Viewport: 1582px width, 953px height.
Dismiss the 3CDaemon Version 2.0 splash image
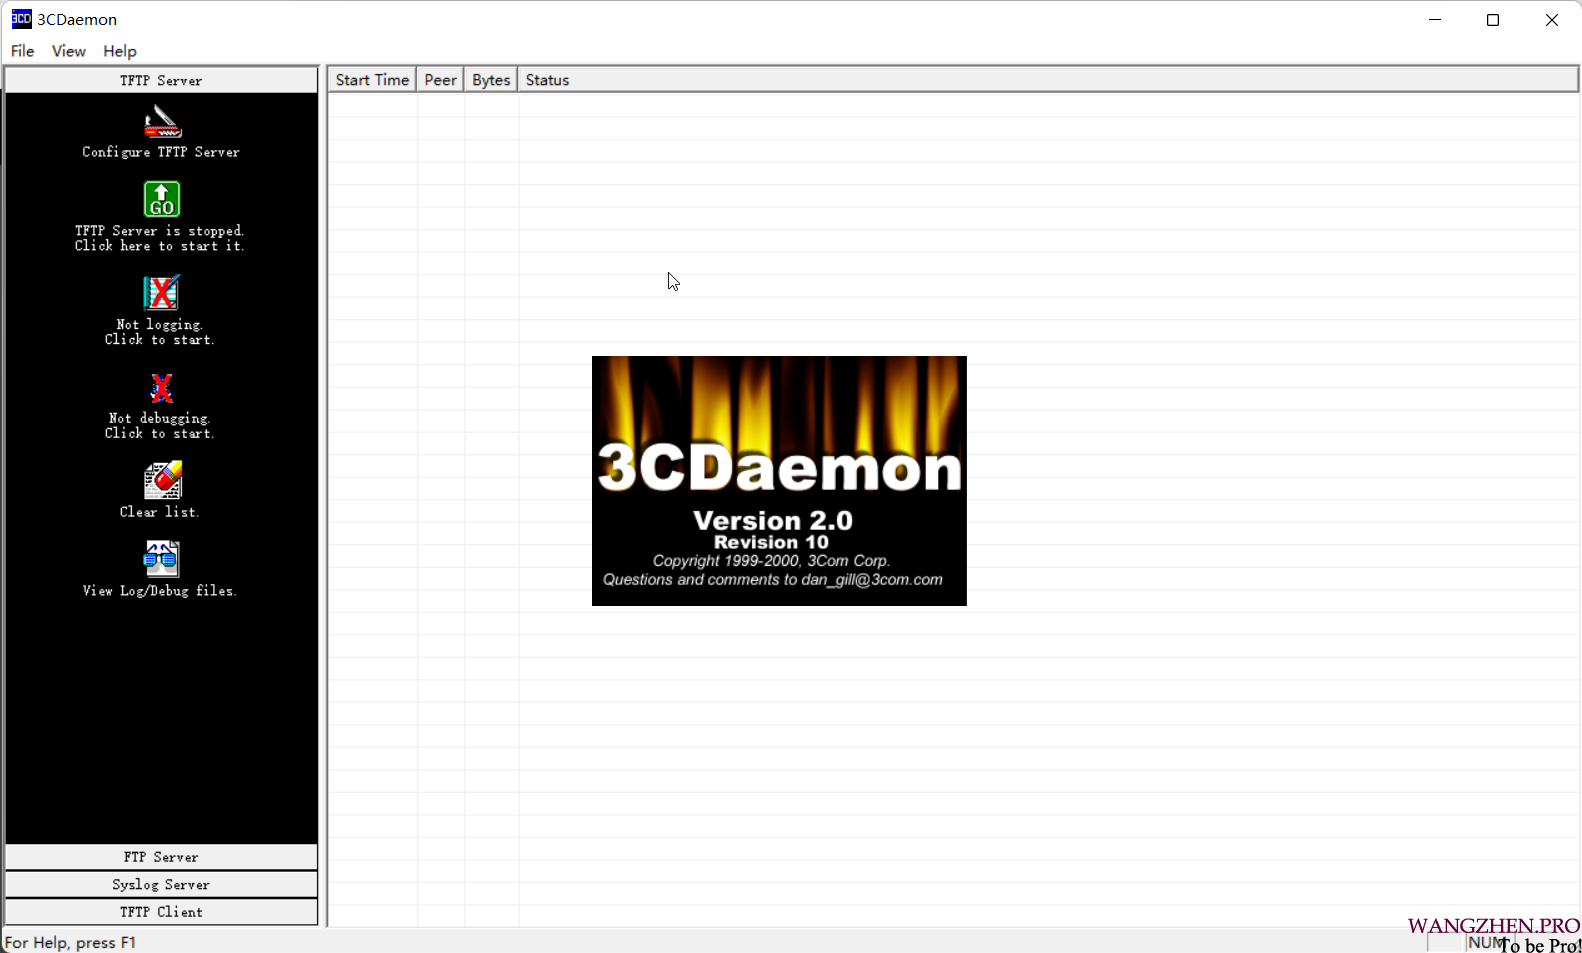point(779,481)
